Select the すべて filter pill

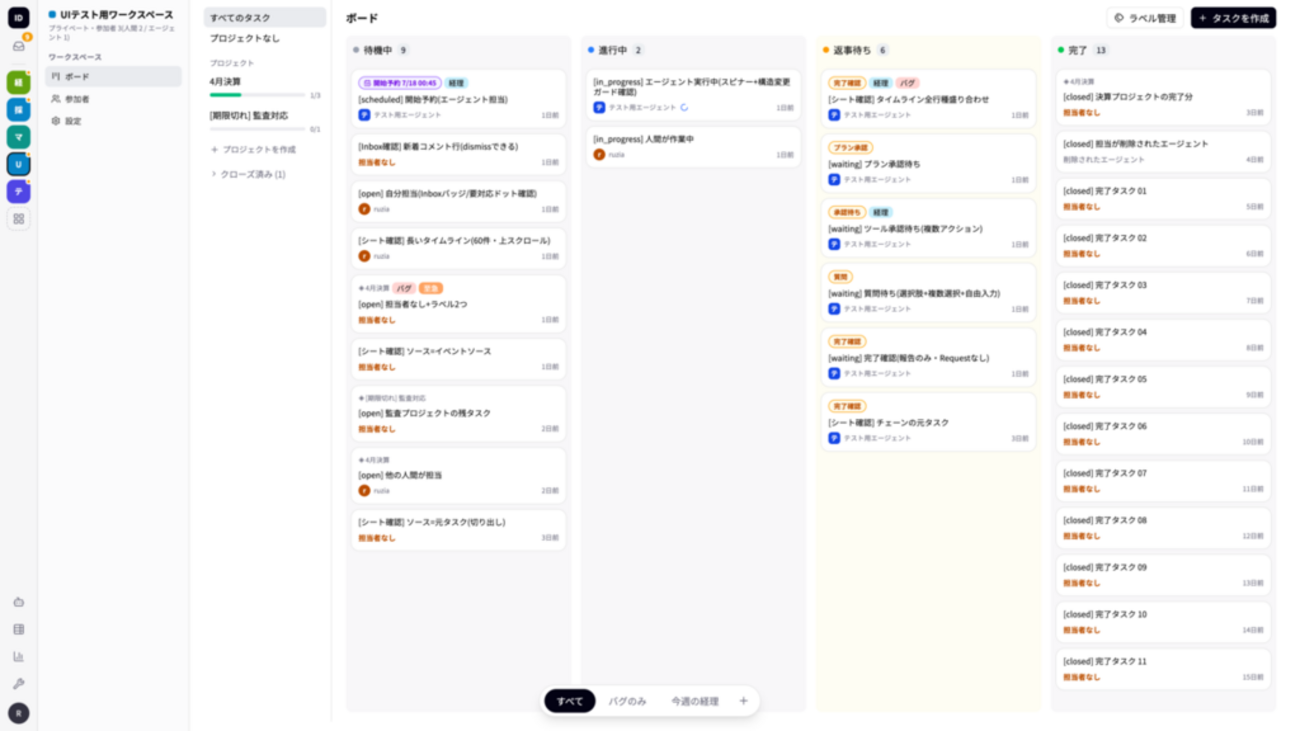[x=570, y=701]
